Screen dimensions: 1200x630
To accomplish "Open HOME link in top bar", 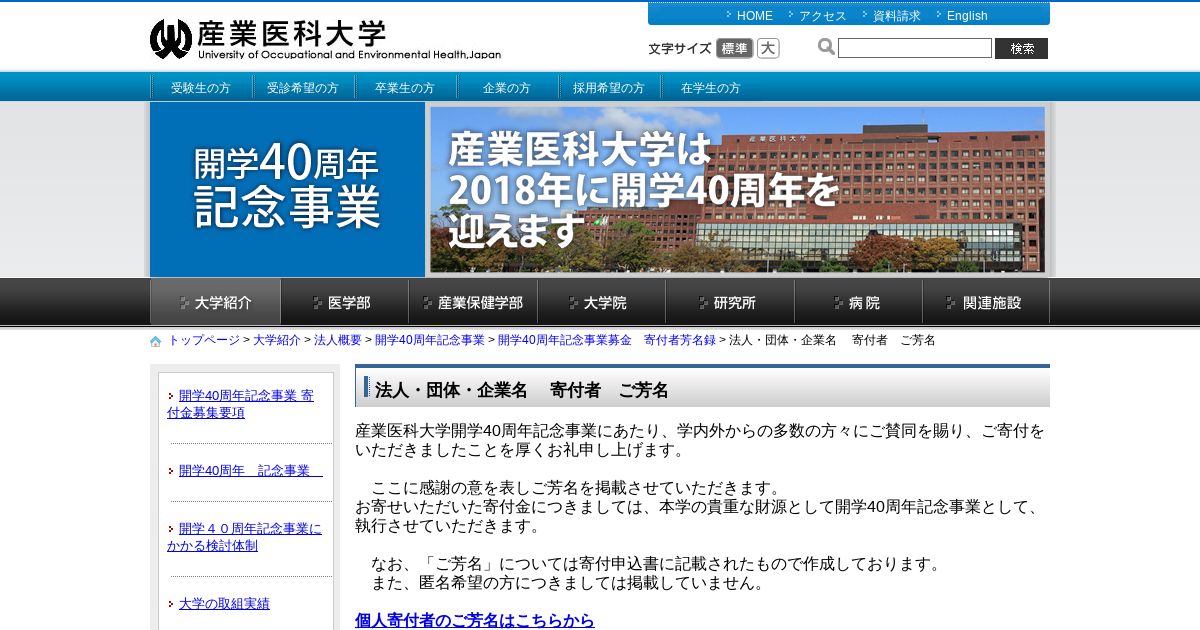I will click(x=755, y=16).
